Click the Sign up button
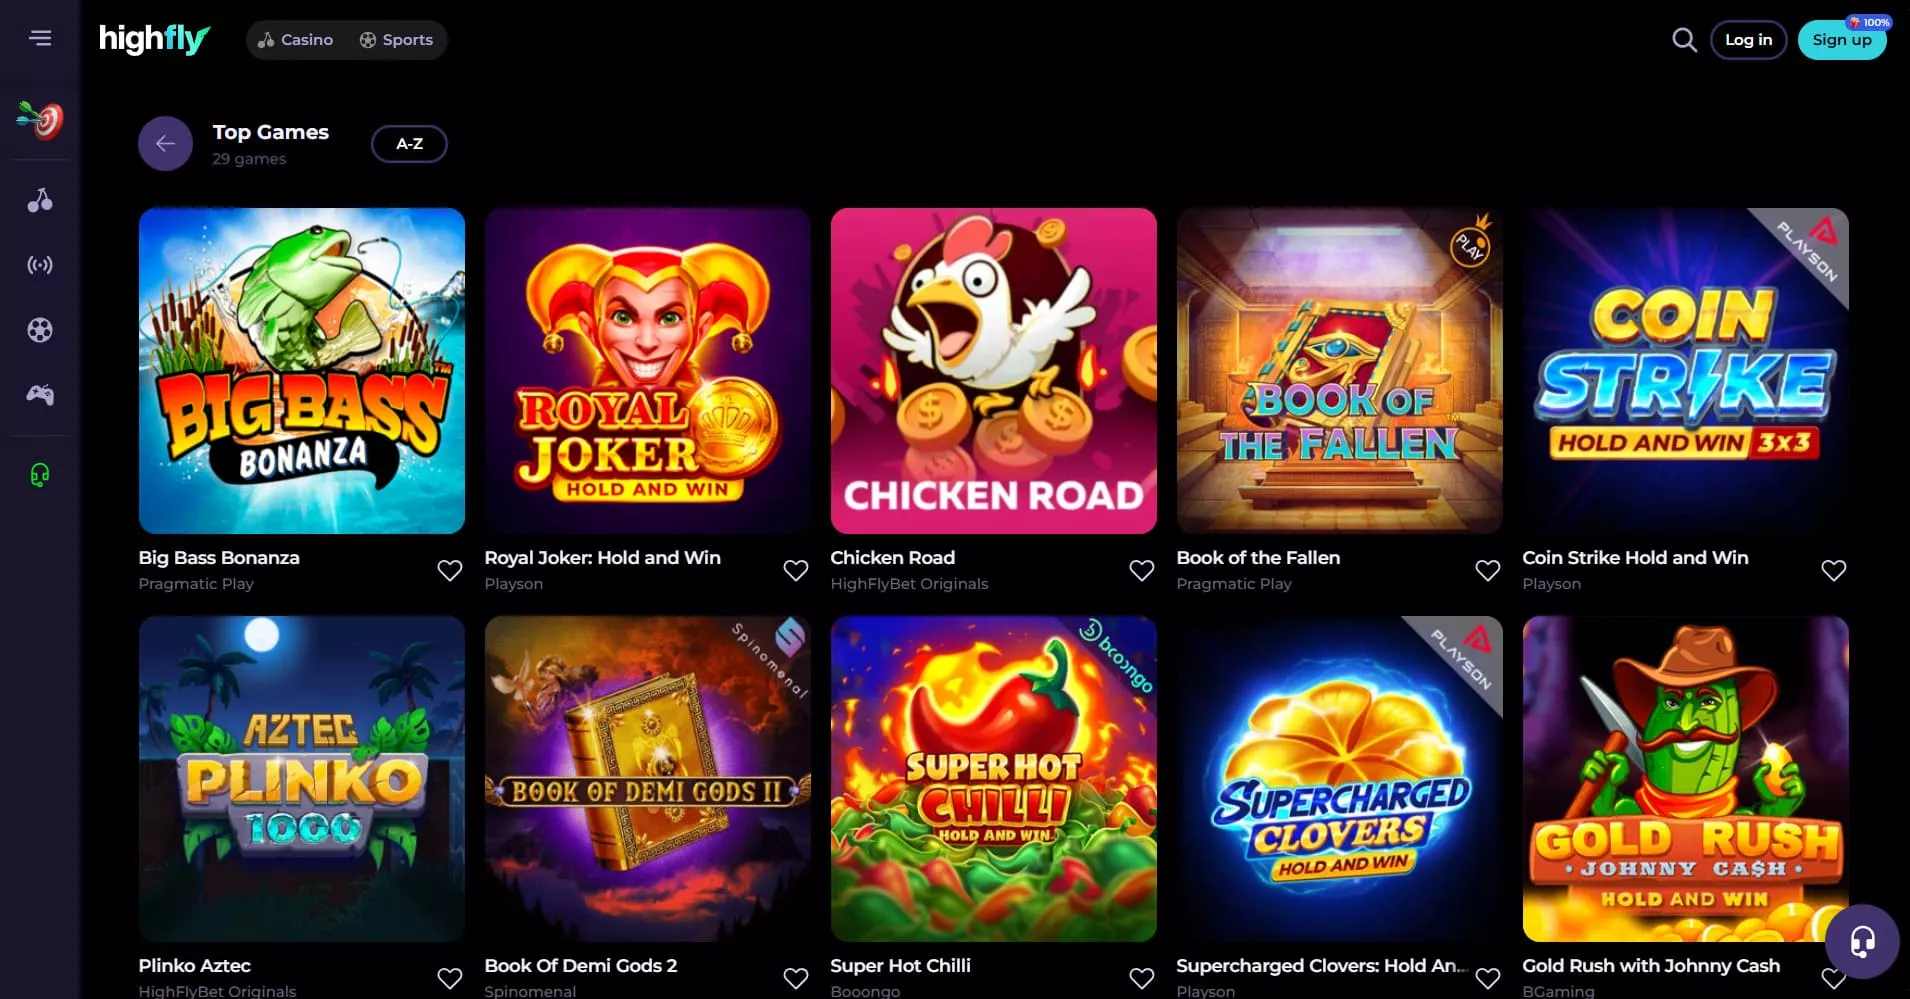Screen dimensions: 1910x999 1842,40
